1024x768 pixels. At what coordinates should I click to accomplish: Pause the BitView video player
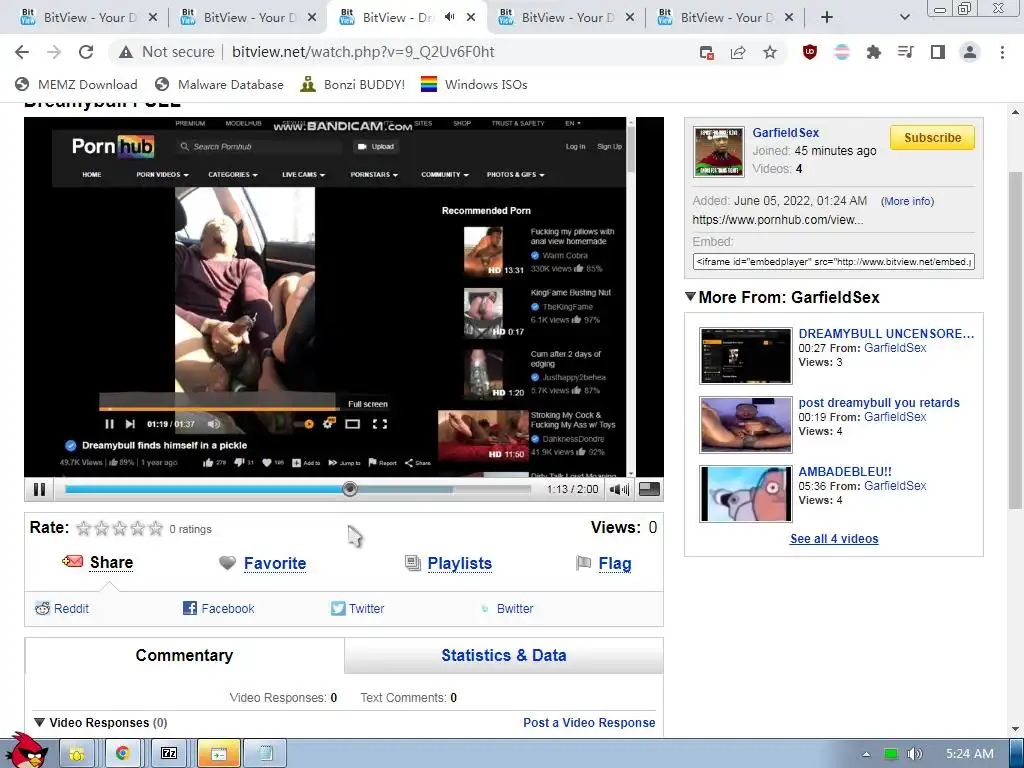tap(39, 489)
